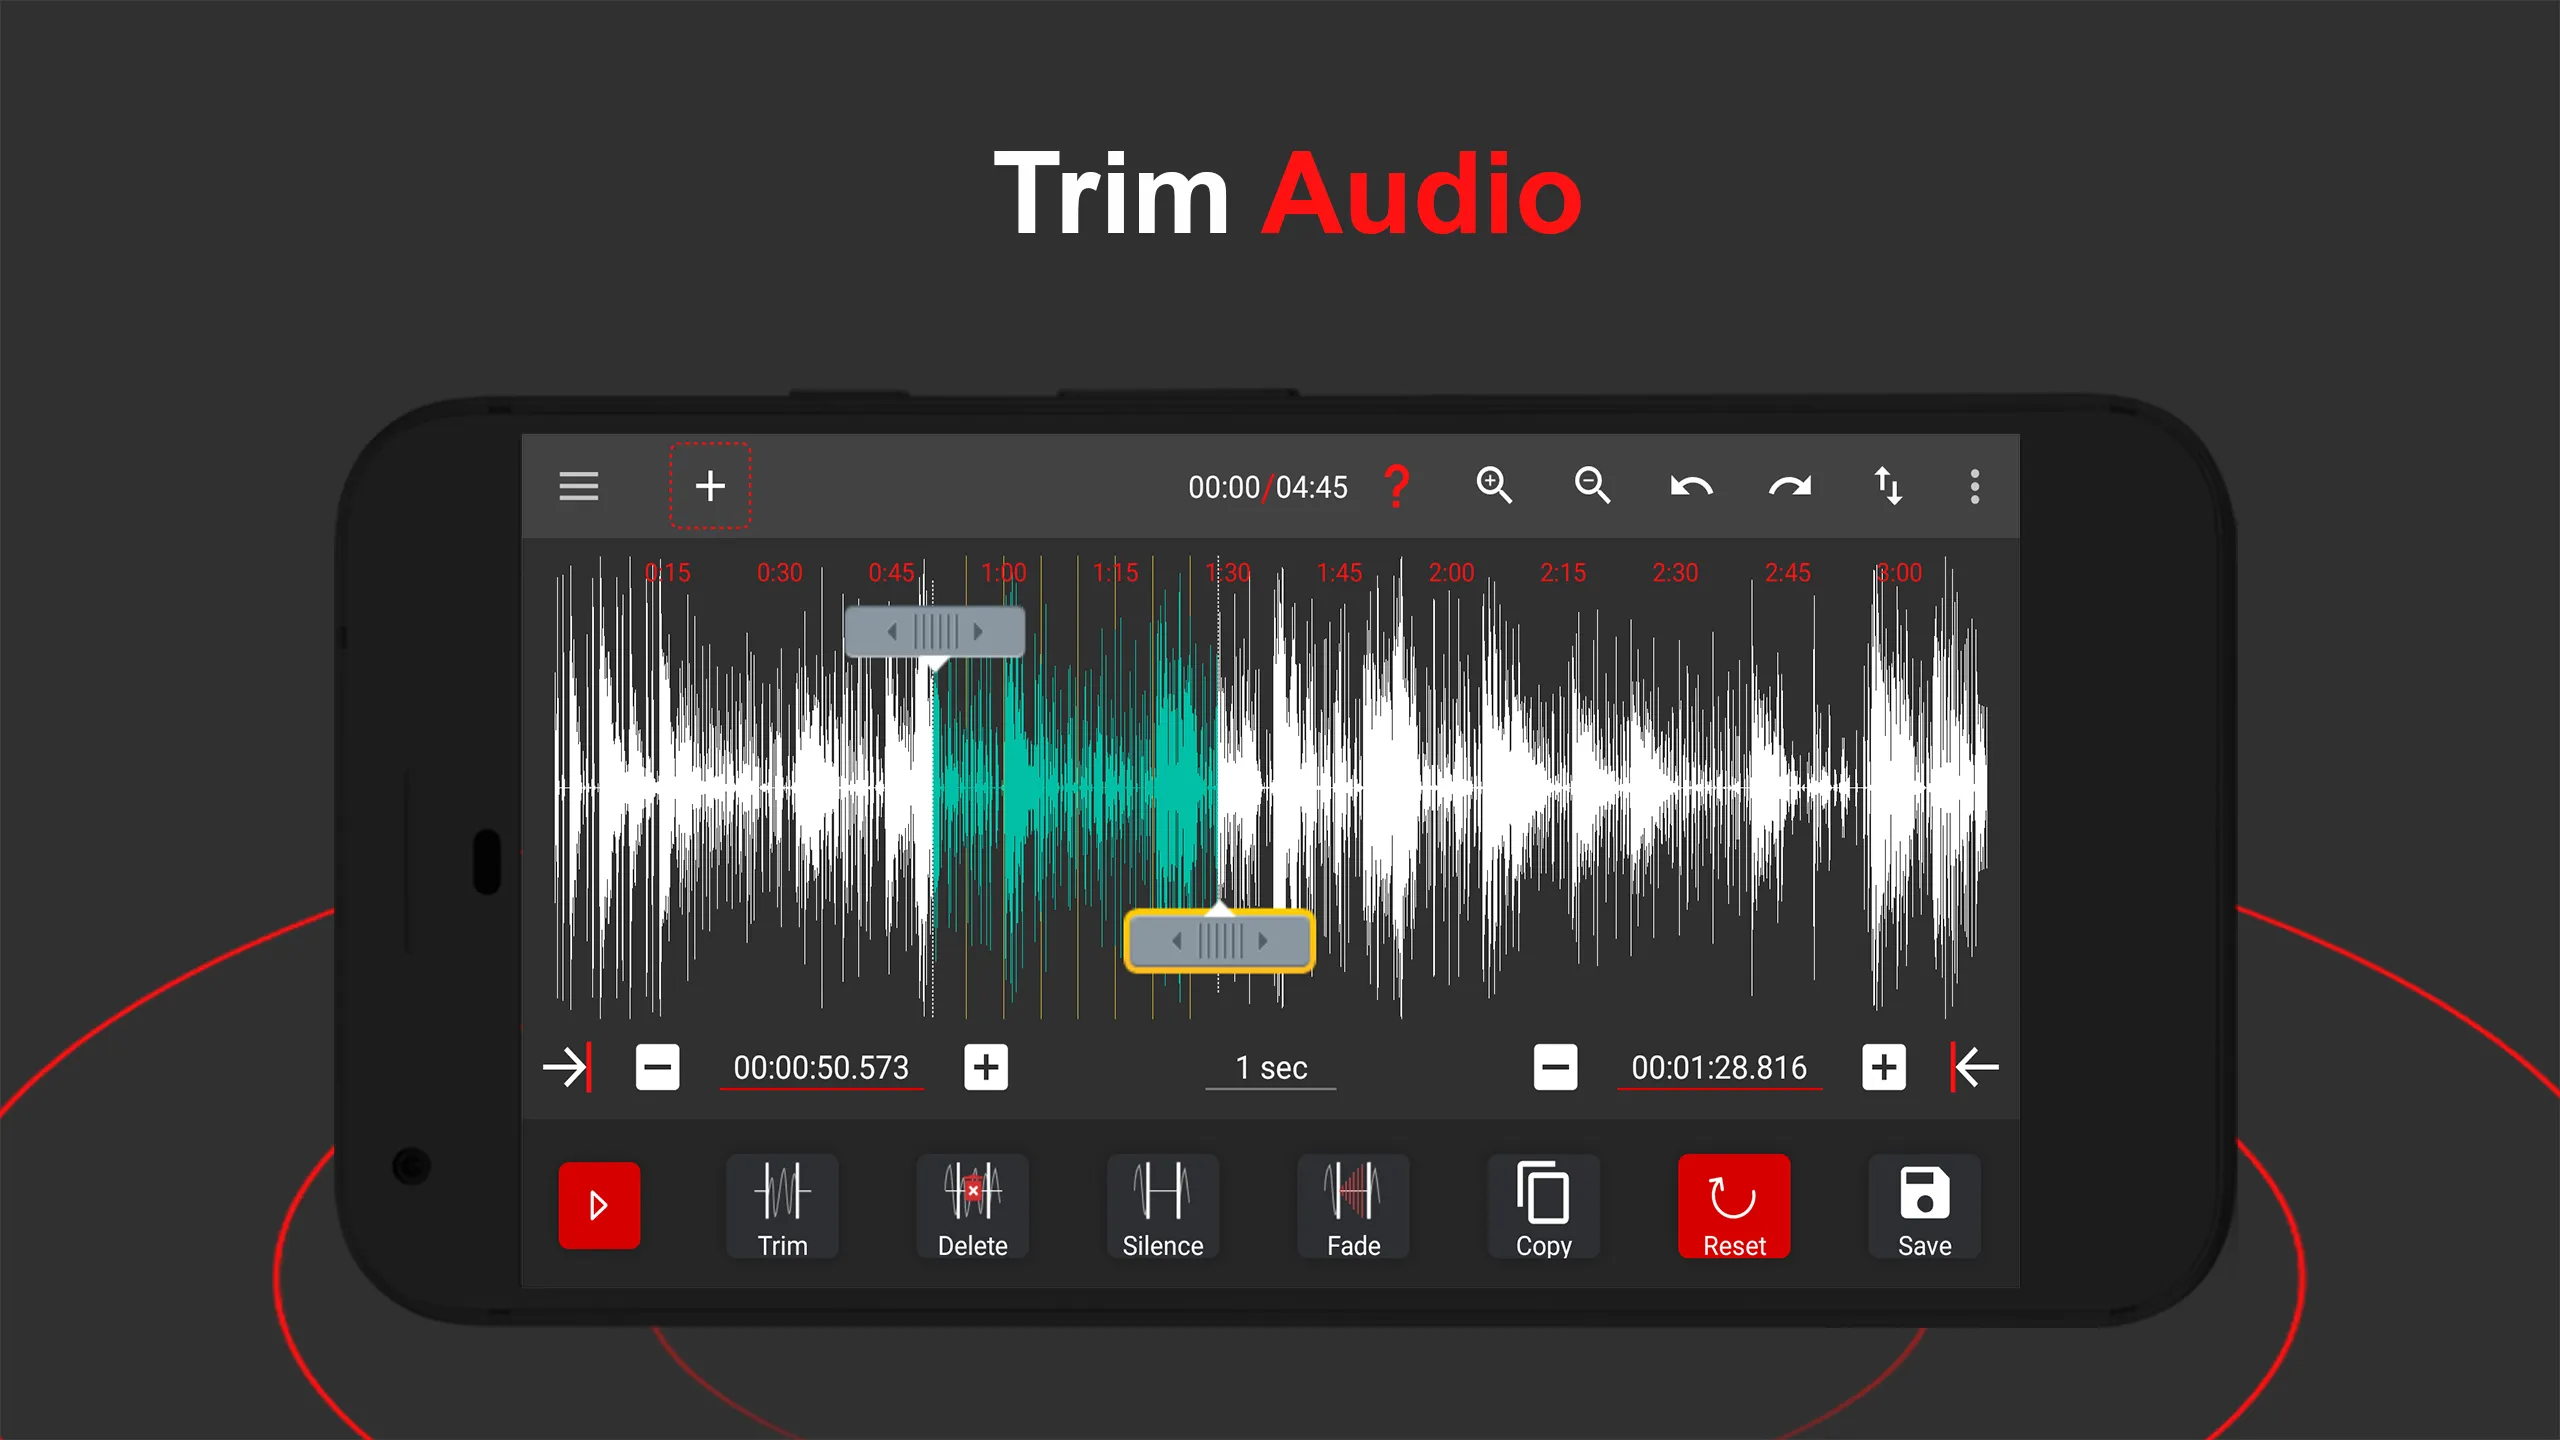Click the Play button to preview

[598, 1204]
